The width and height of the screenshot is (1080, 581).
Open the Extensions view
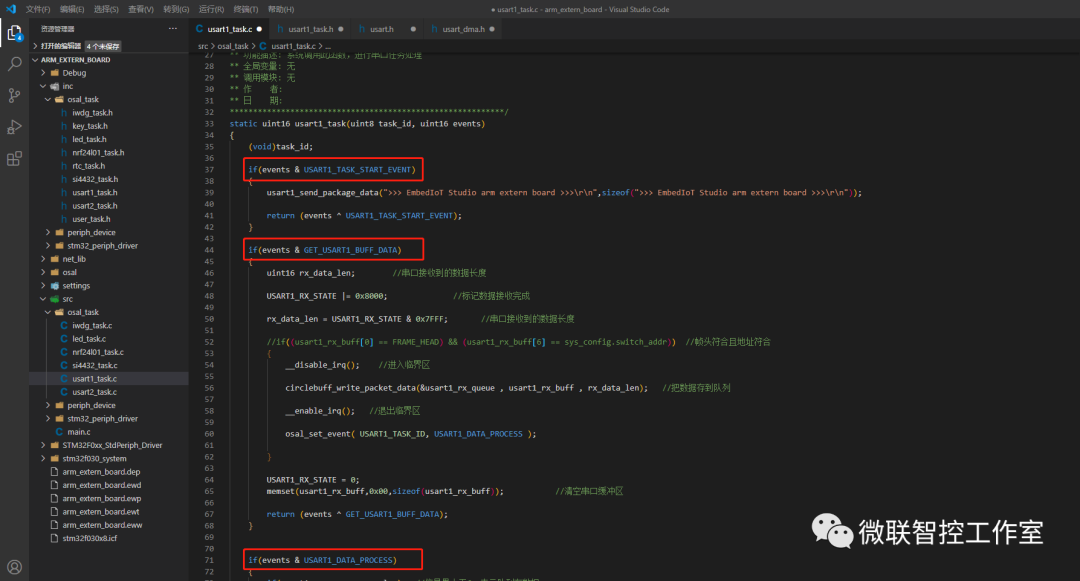coord(15,159)
